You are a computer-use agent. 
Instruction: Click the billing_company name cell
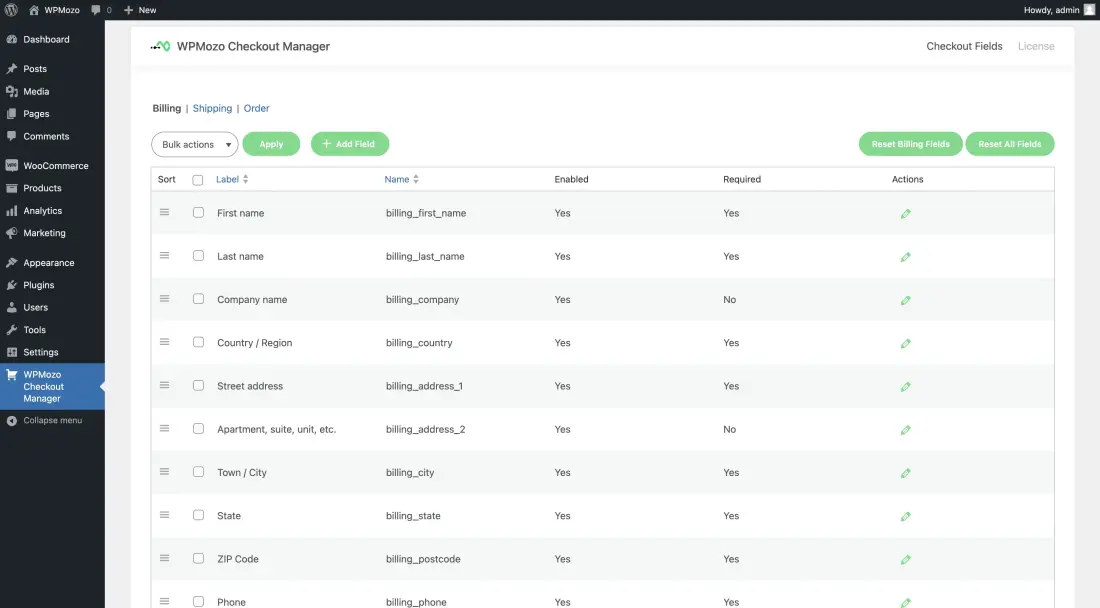(x=422, y=299)
